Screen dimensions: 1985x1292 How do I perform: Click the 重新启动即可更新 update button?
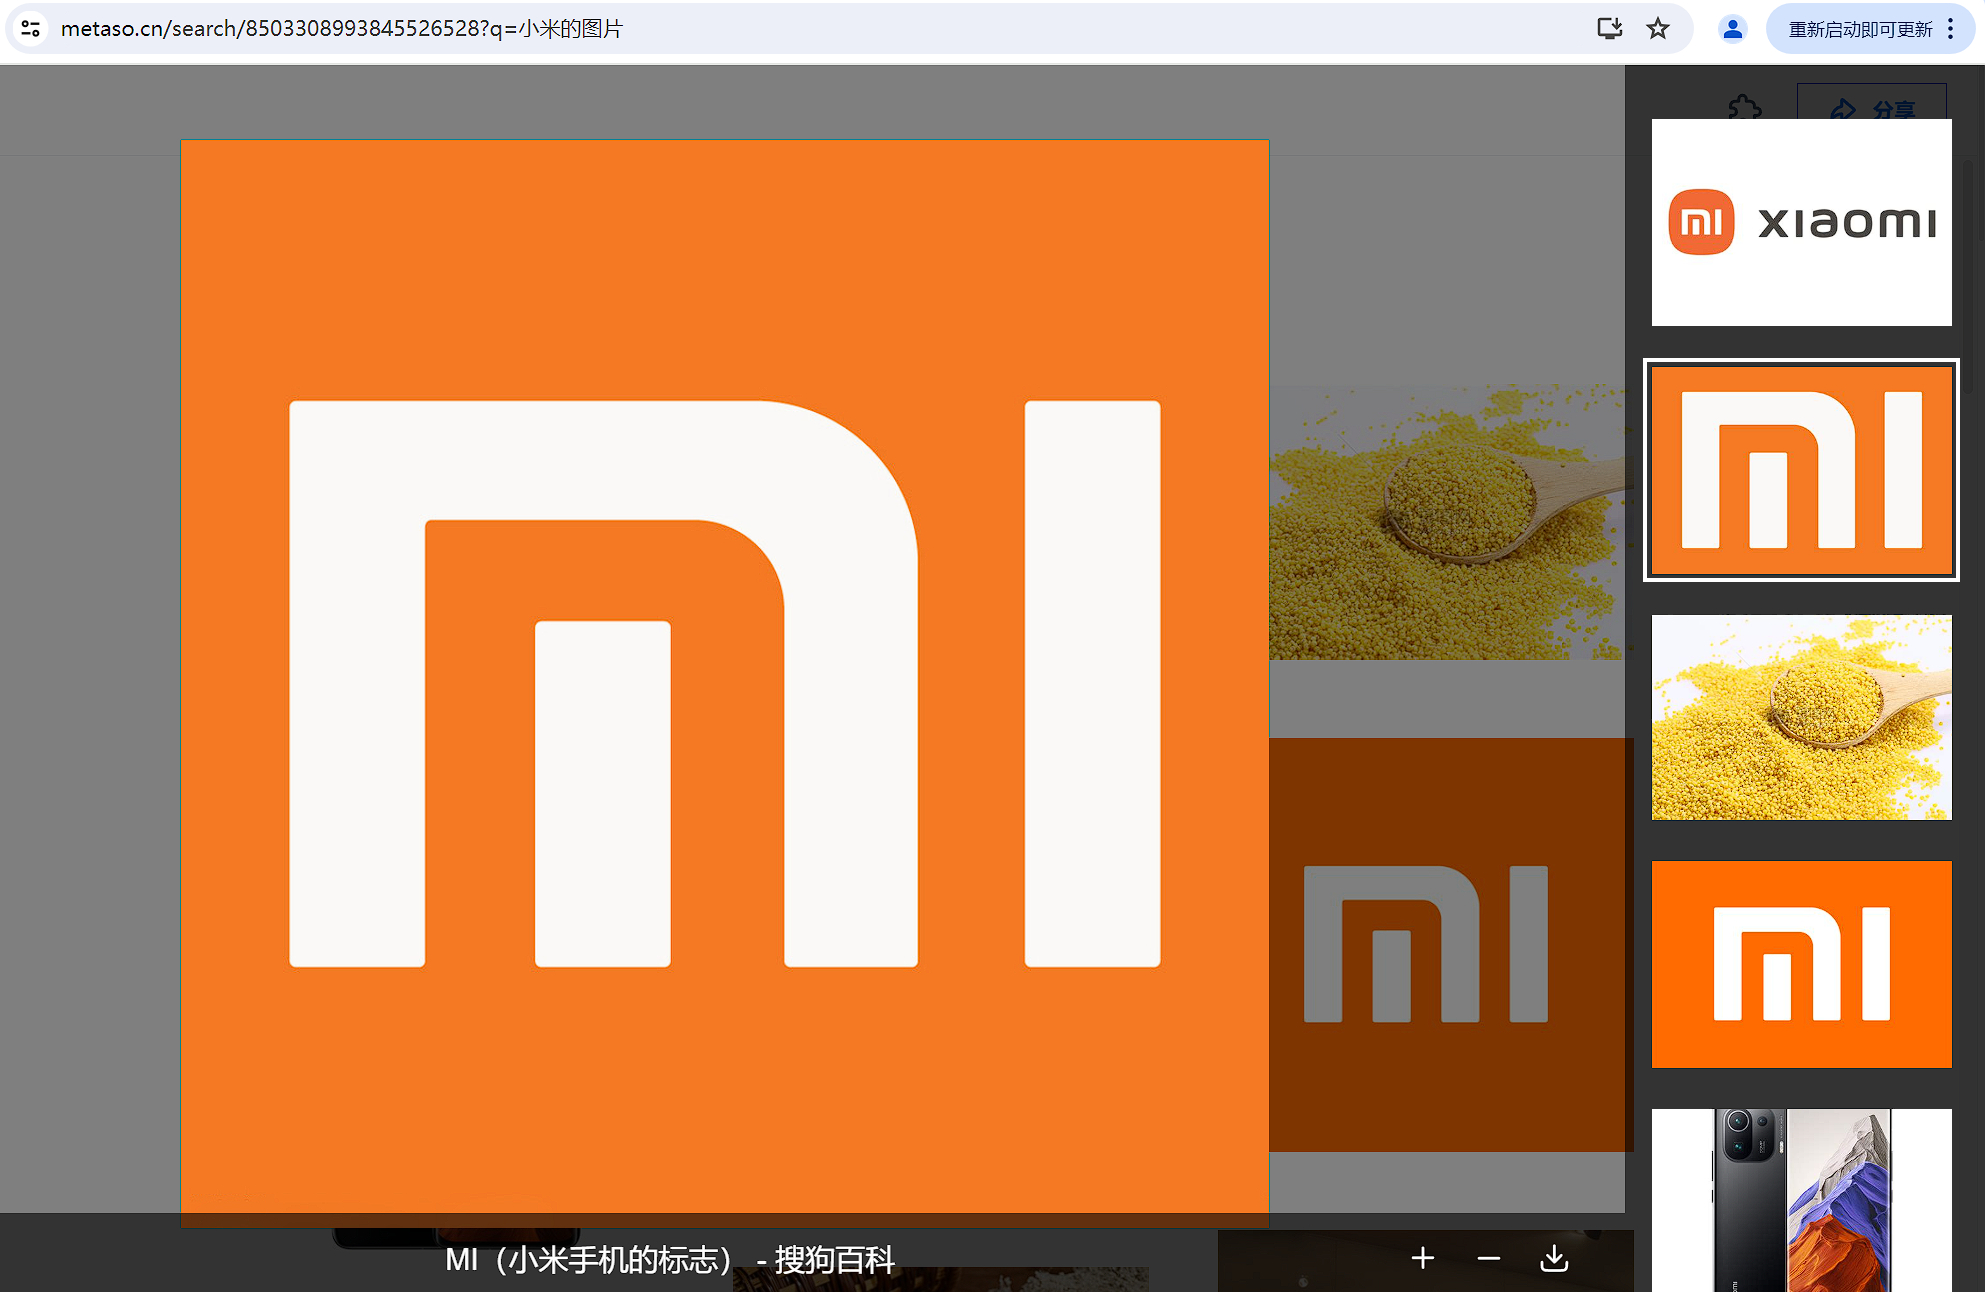(1860, 29)
